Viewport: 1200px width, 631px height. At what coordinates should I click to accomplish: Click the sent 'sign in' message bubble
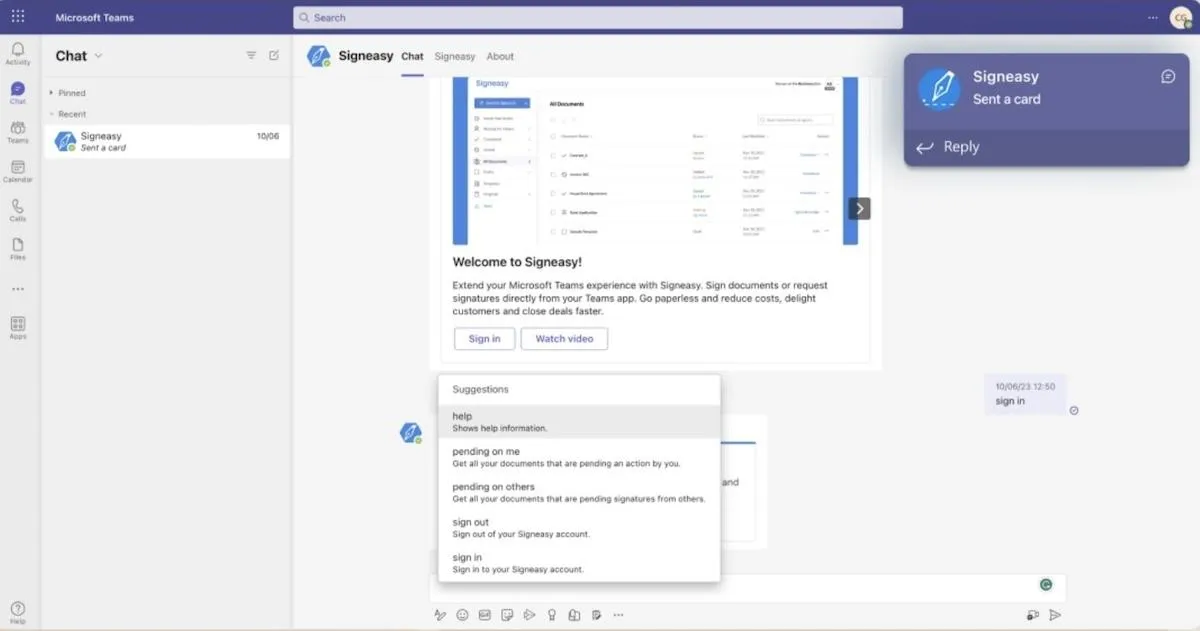tap(1024, 394)
